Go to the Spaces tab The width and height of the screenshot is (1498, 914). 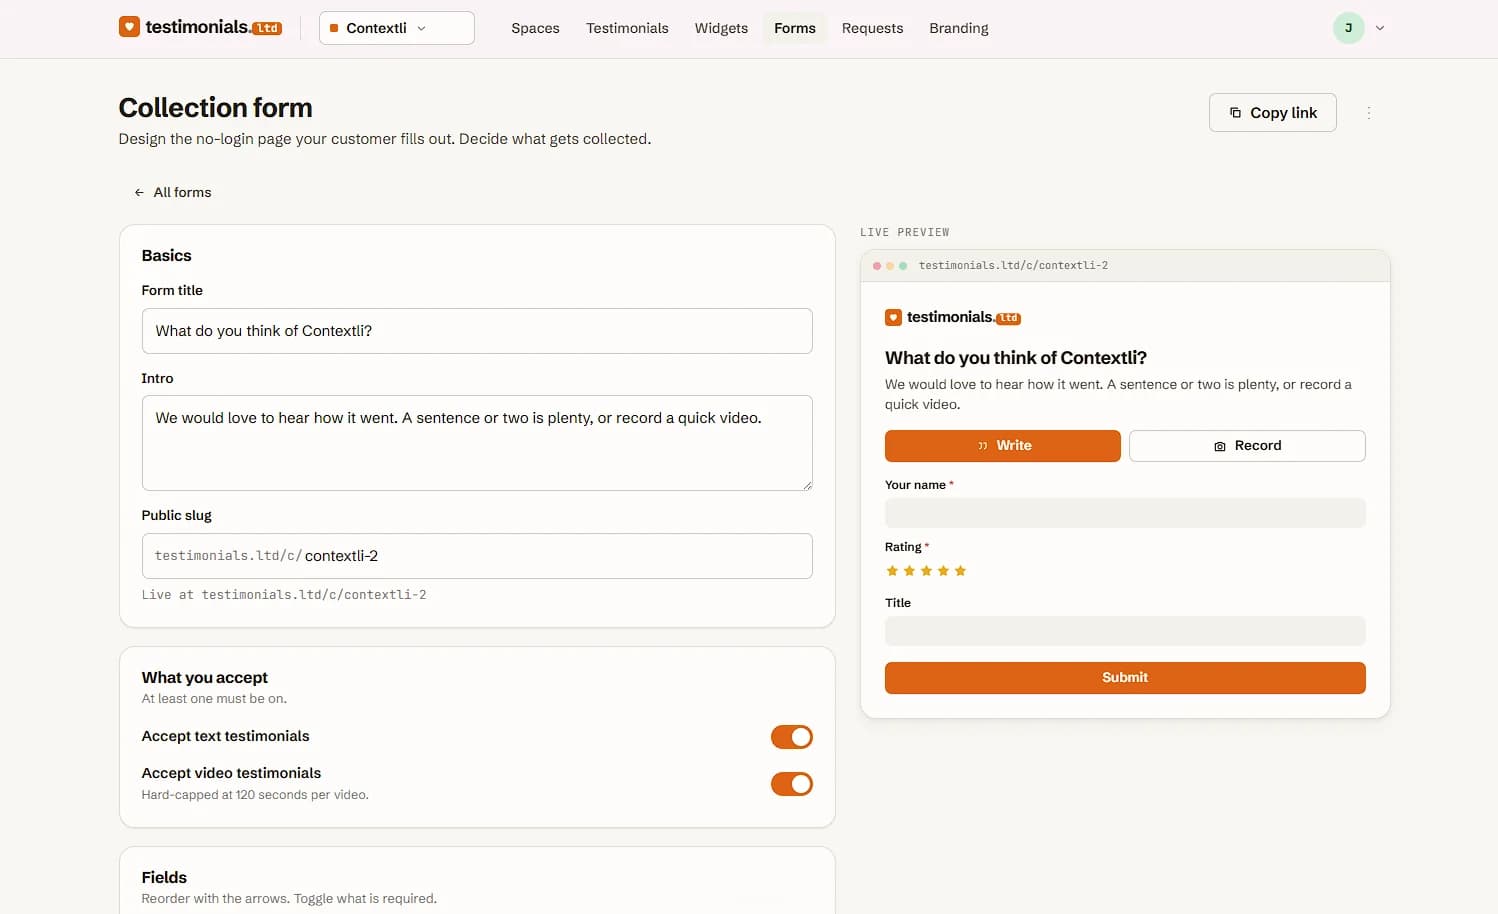tap(535, 28)
